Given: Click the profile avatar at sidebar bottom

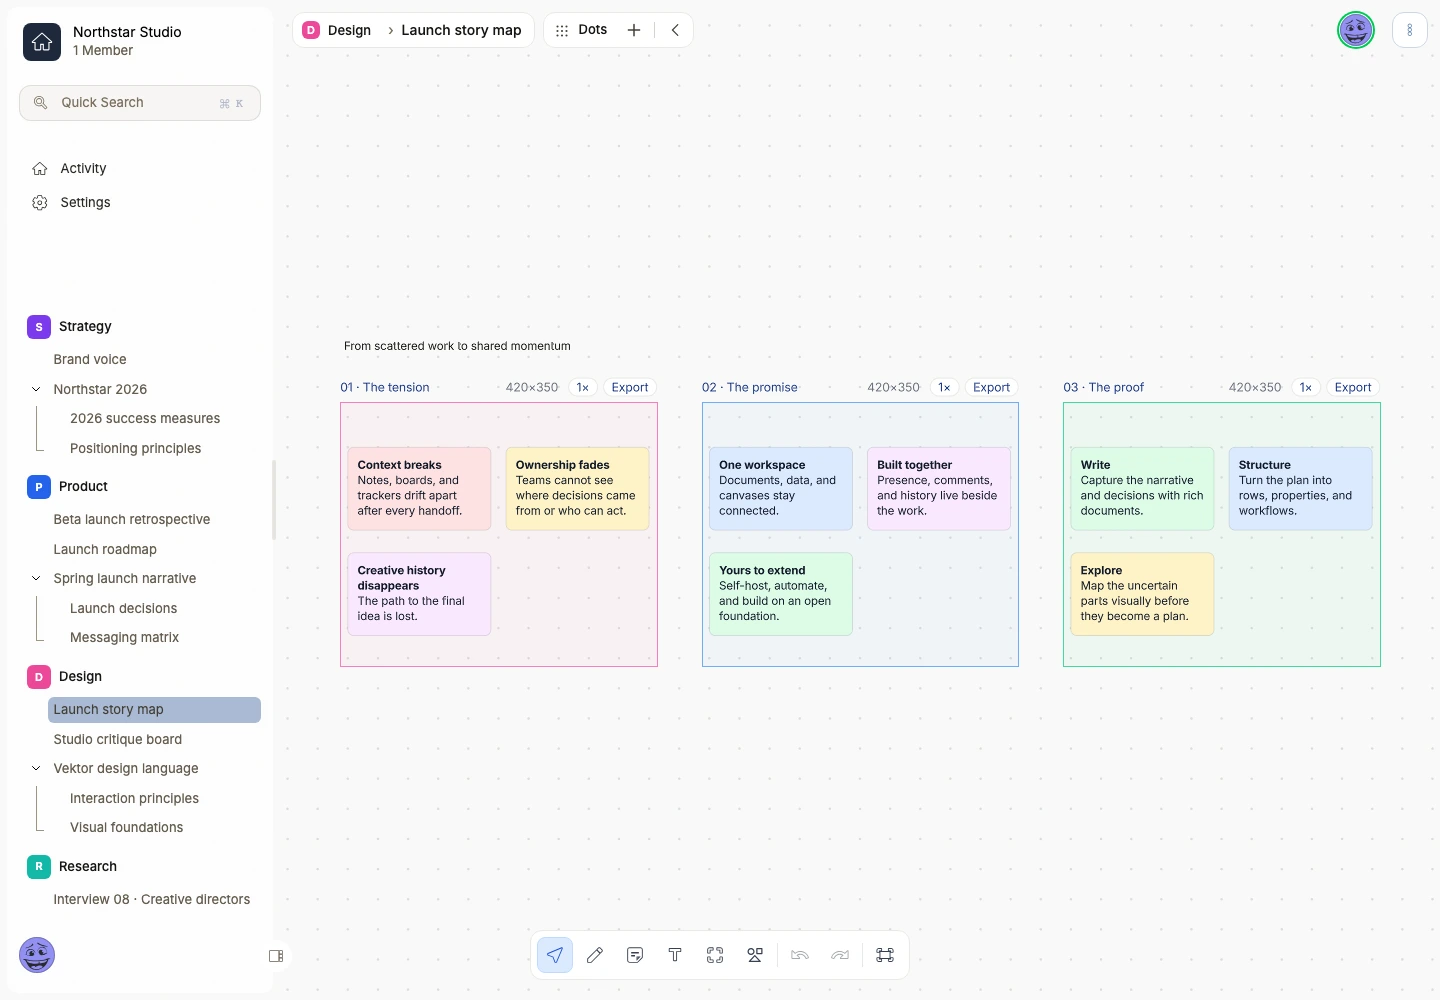Looking at the screenshot, I should pyautogui.click(x=37, y=955).
